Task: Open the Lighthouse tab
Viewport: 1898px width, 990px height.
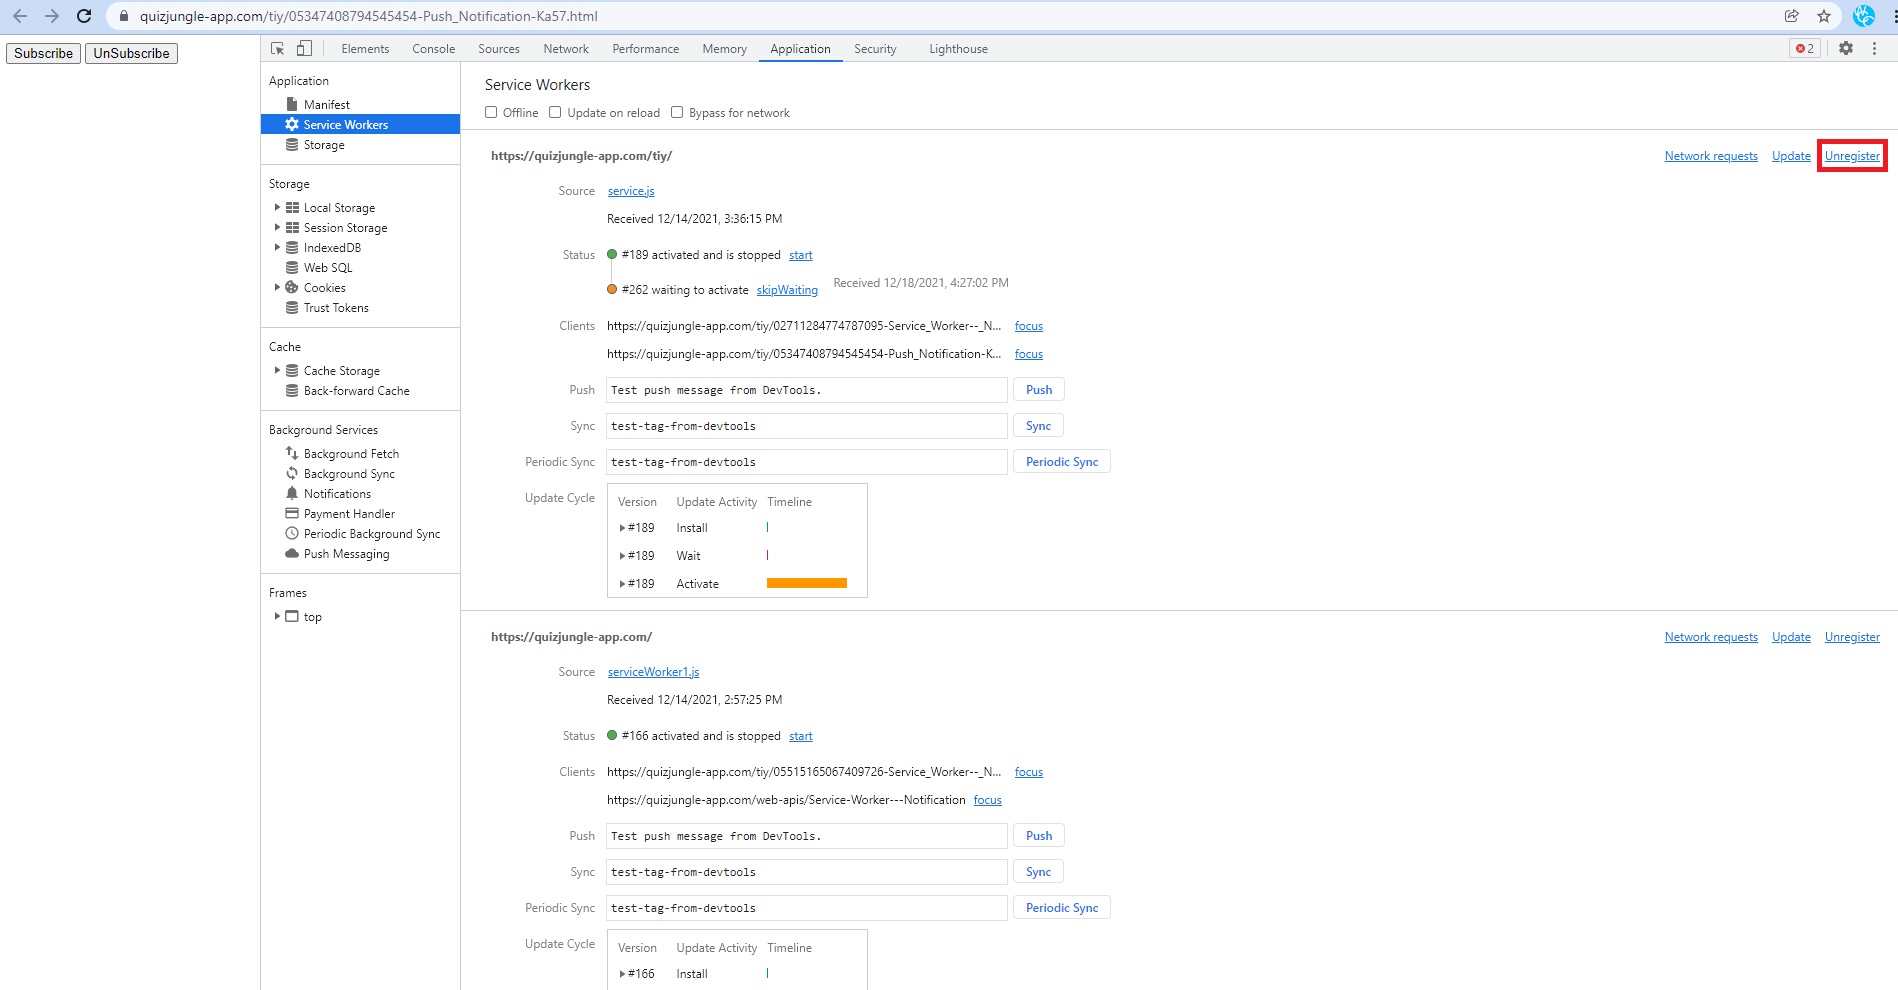Action: coord(957,48)
